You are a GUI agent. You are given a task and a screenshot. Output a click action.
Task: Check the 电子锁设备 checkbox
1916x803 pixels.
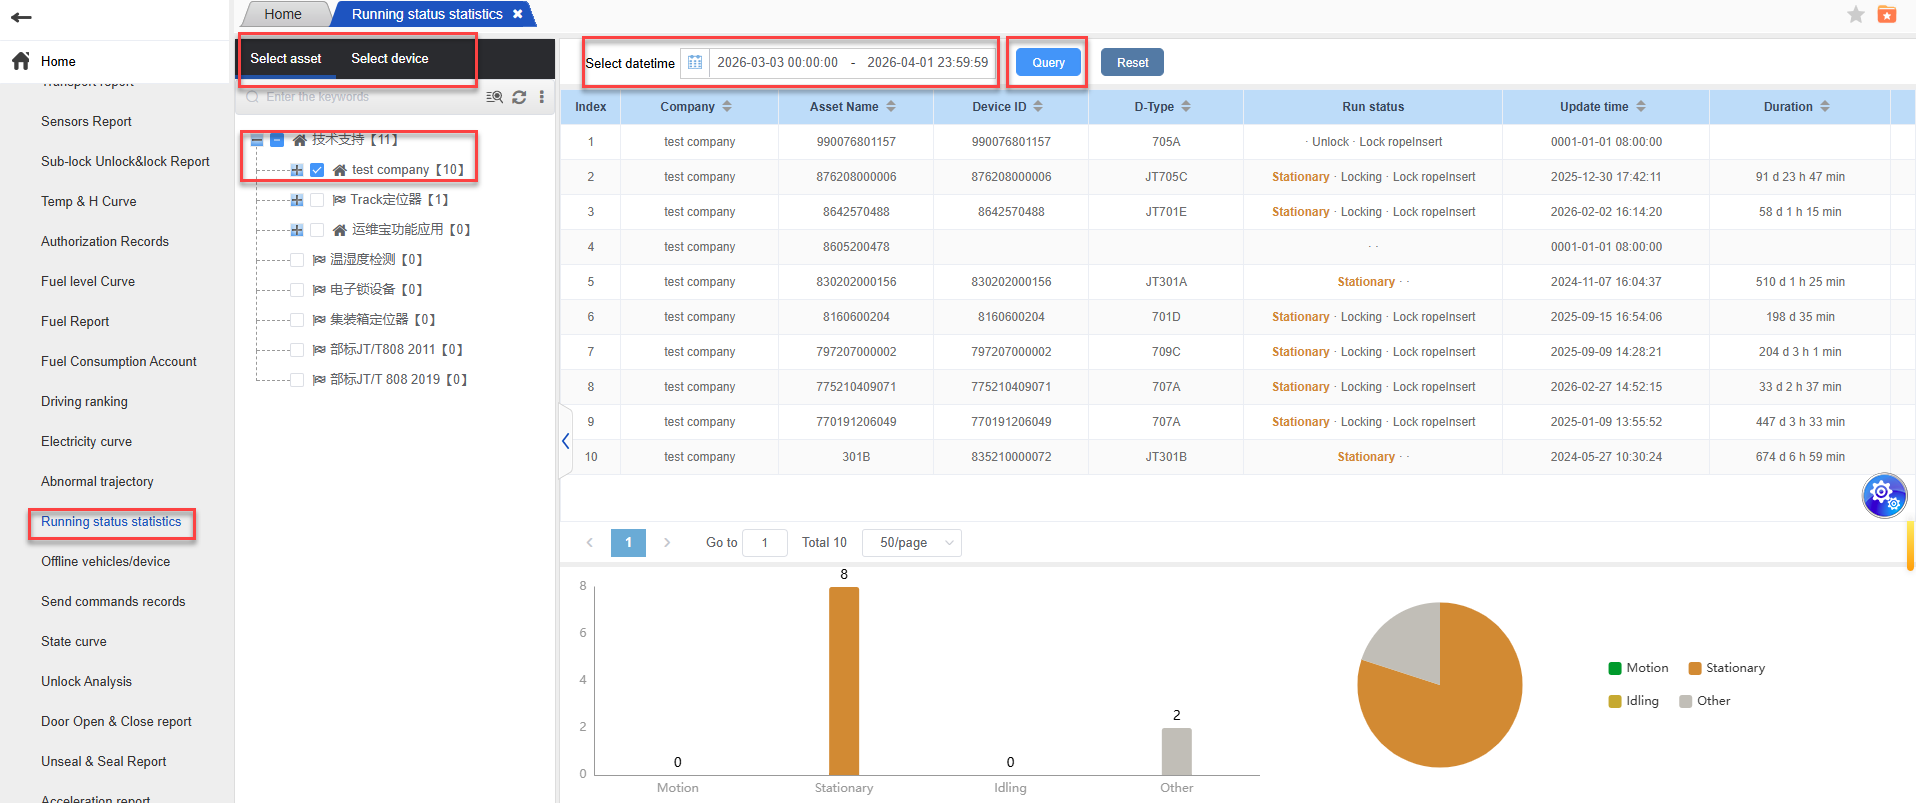click(x=297, y=290)
